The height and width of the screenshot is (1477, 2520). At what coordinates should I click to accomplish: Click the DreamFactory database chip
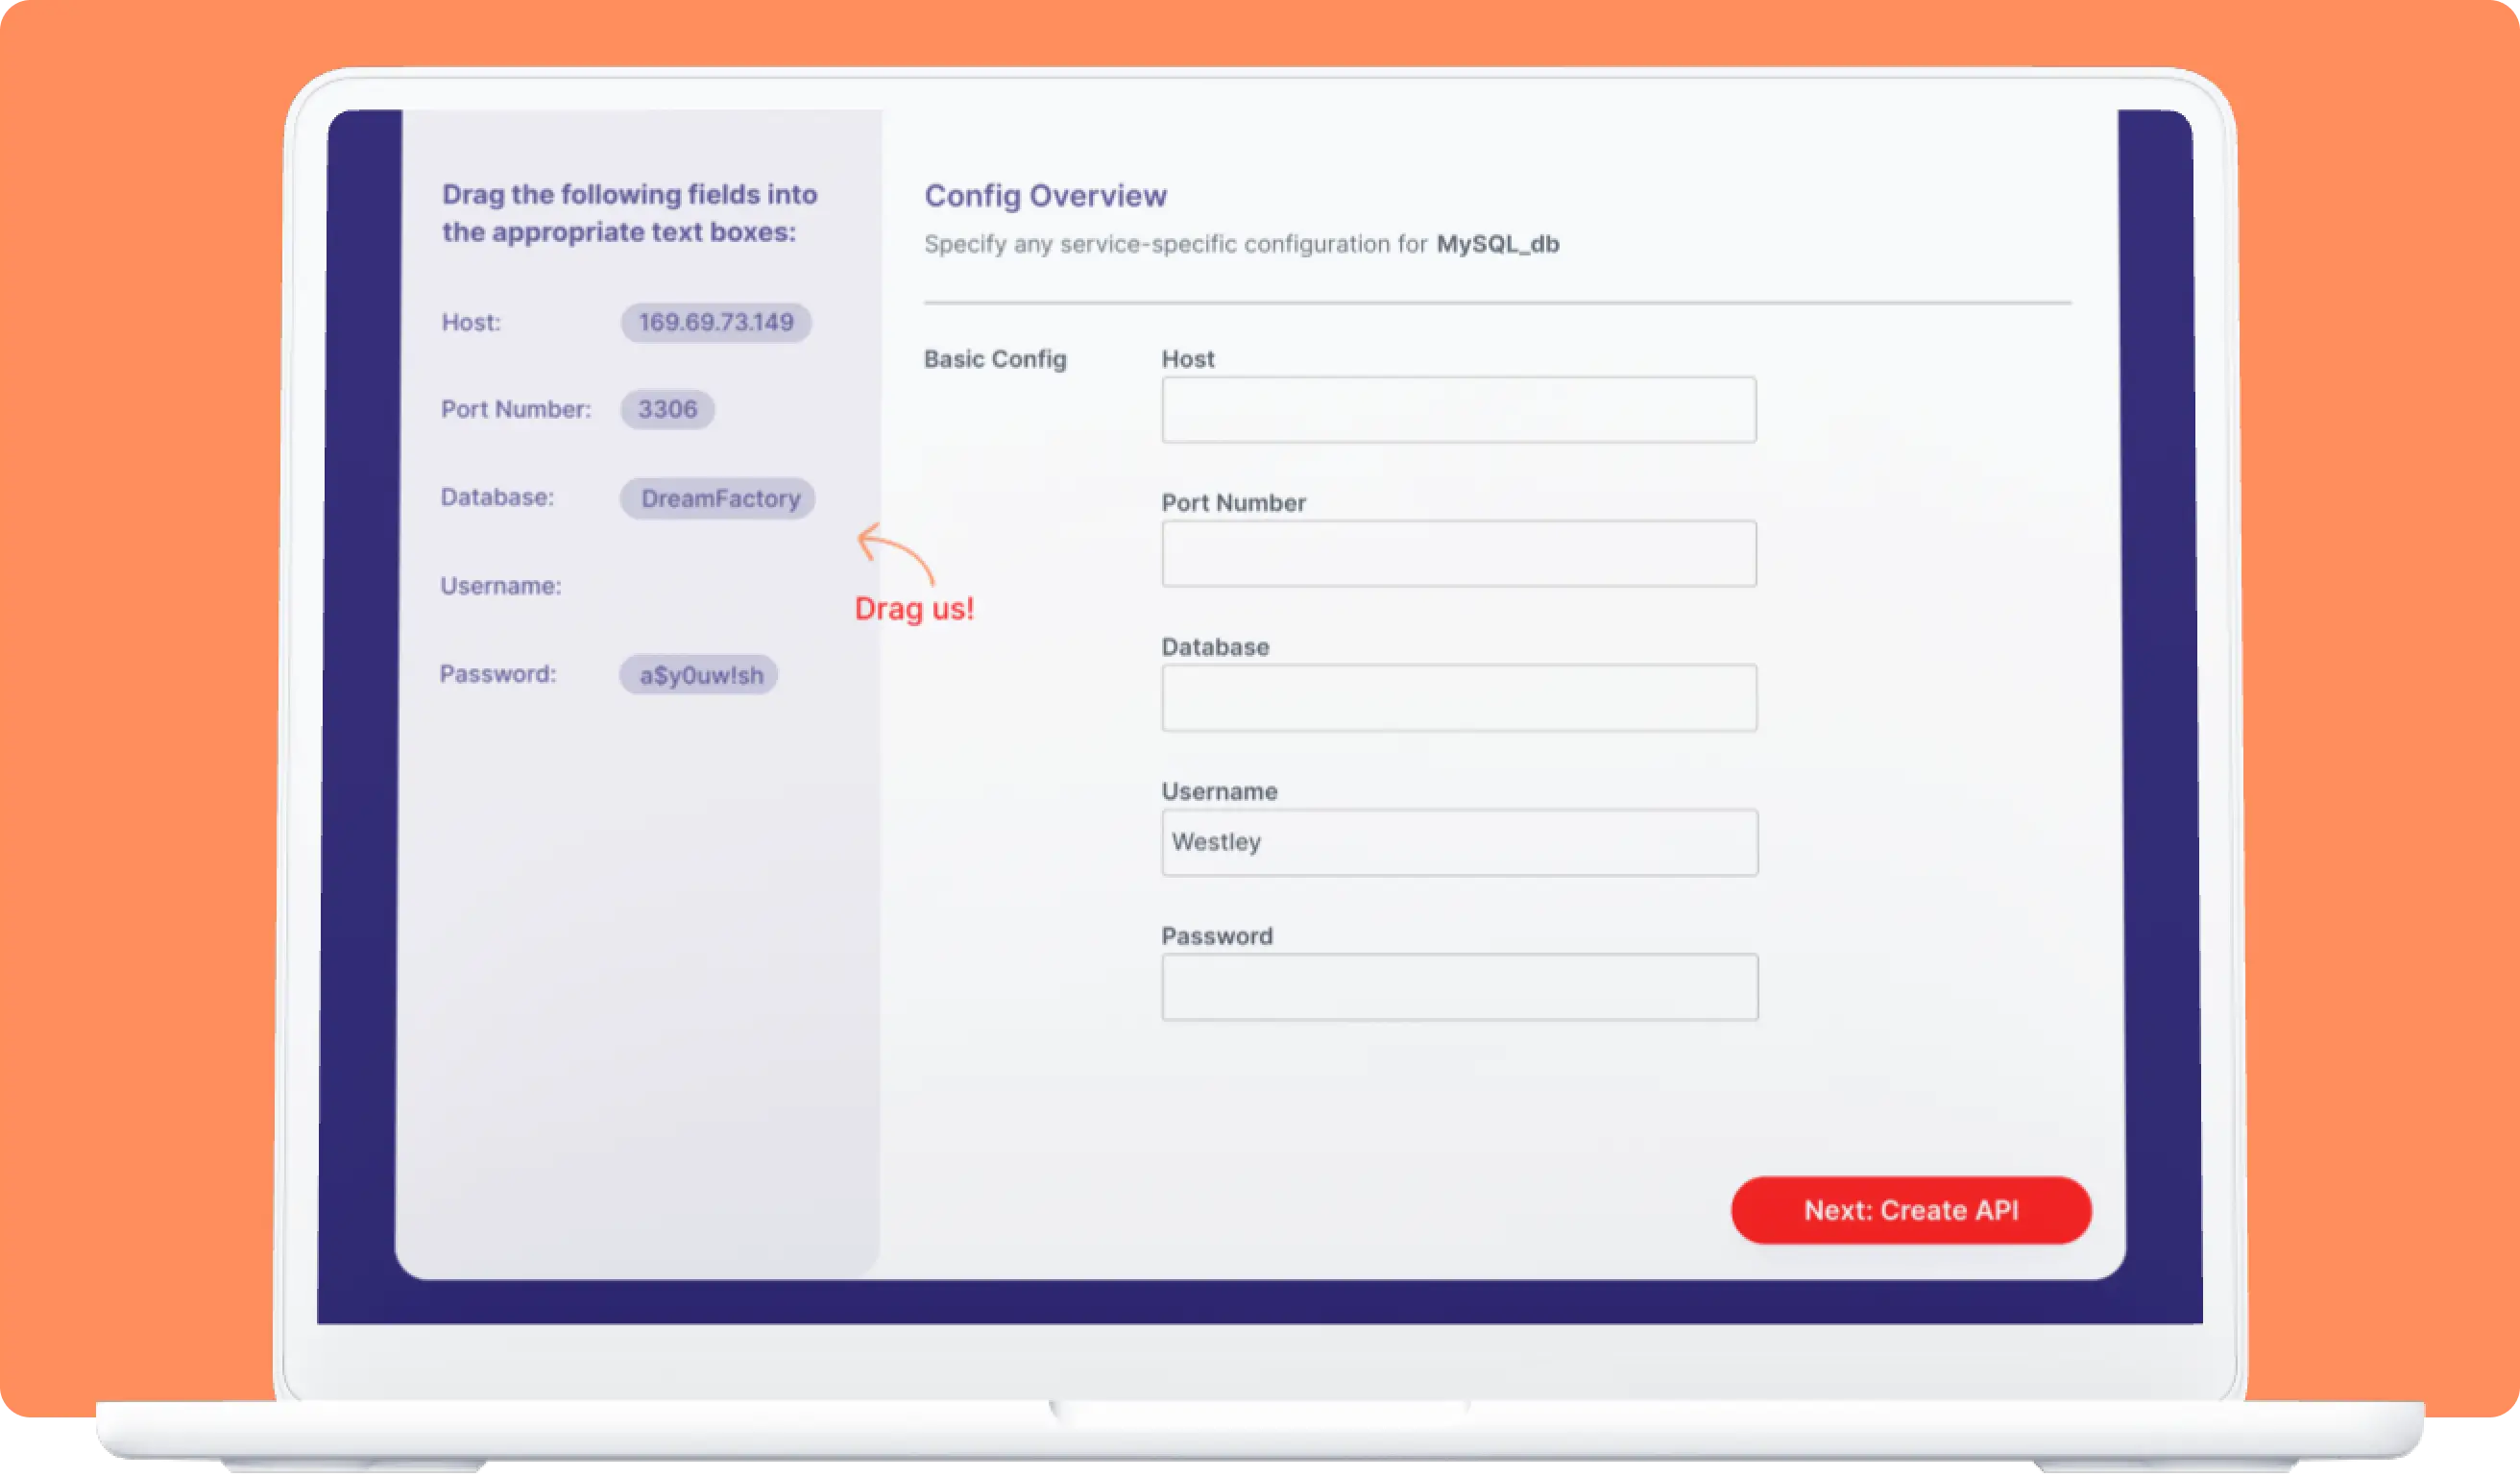(x=718, y=498)
